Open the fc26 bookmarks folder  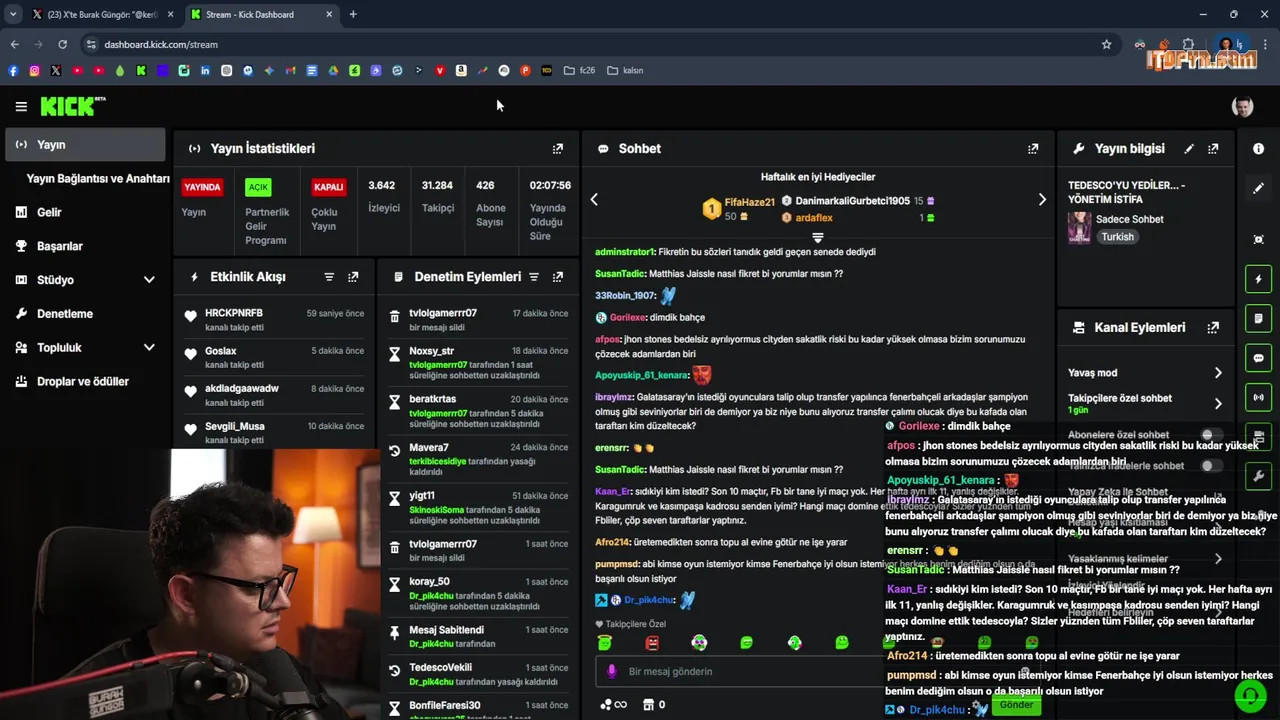(x=580, y=71)
